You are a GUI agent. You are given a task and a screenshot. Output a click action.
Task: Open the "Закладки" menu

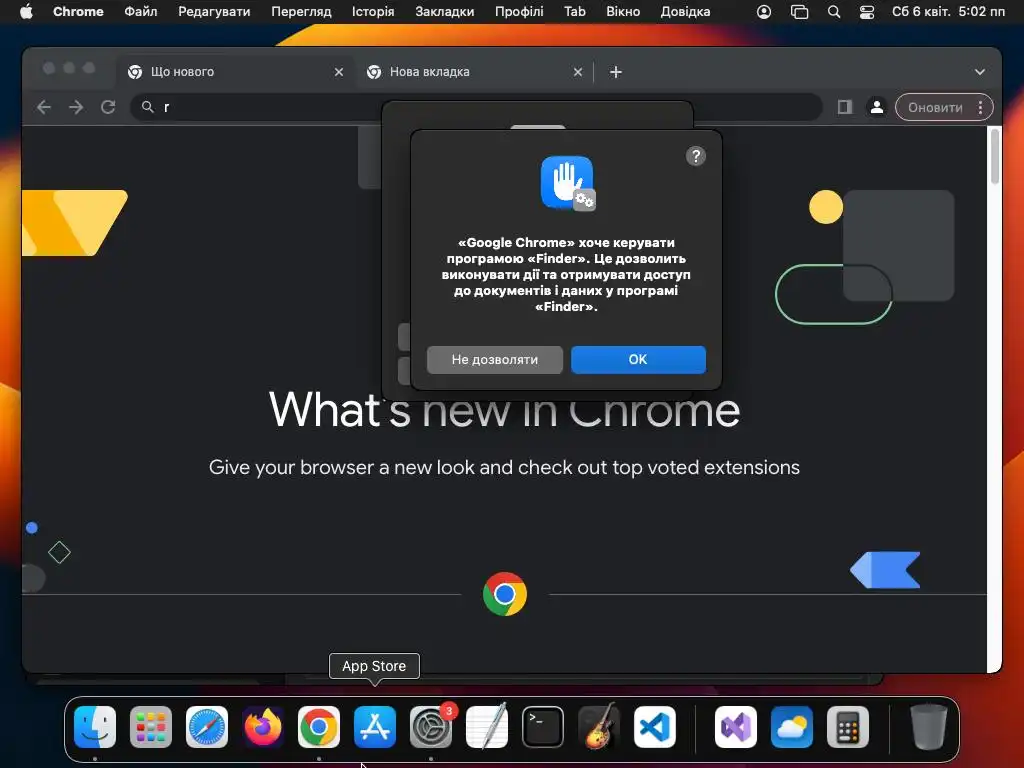pos(445,12)
